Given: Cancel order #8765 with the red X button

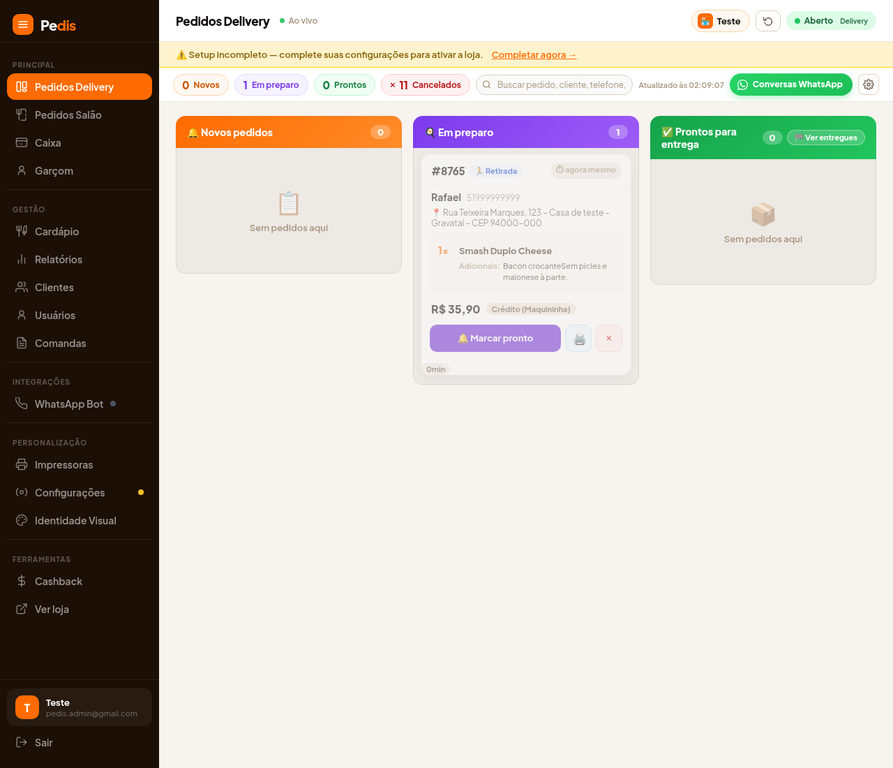Looking at the screenshot, I should pos(609,339).
